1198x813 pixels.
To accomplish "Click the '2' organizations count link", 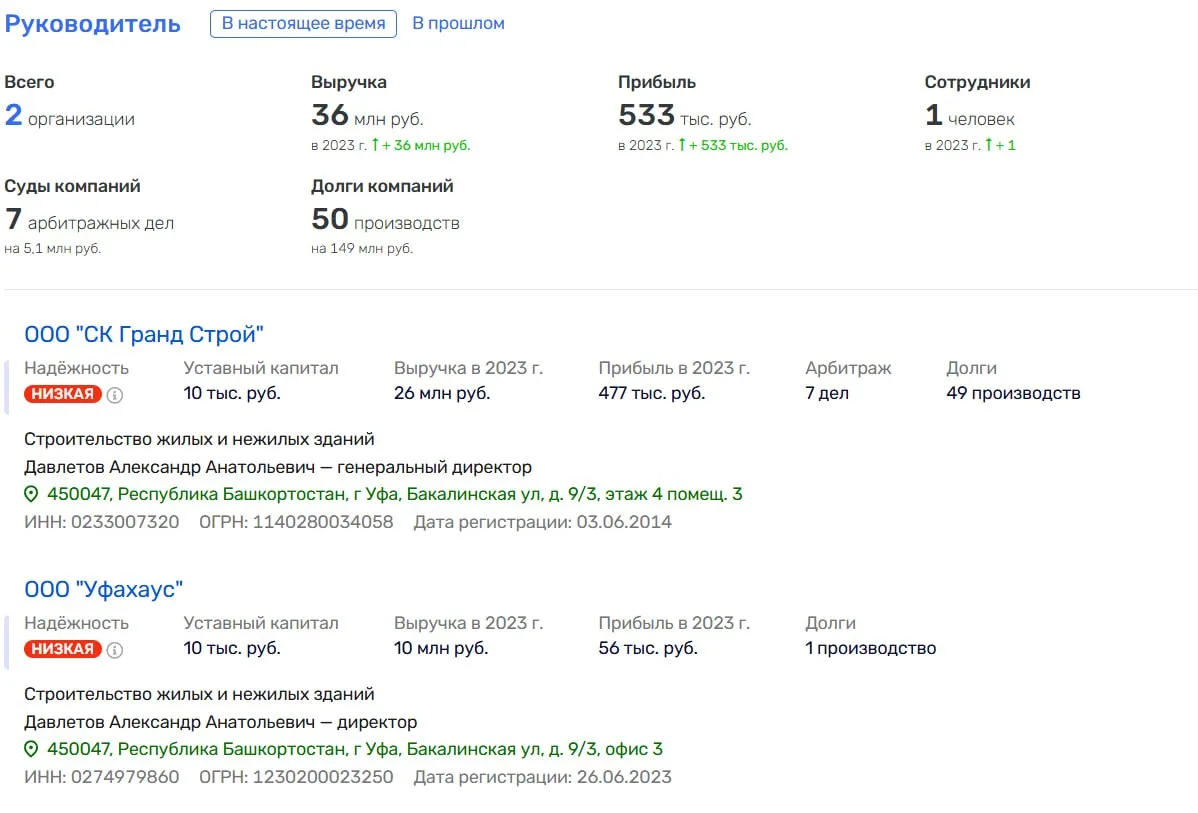I will click(13, 115).
